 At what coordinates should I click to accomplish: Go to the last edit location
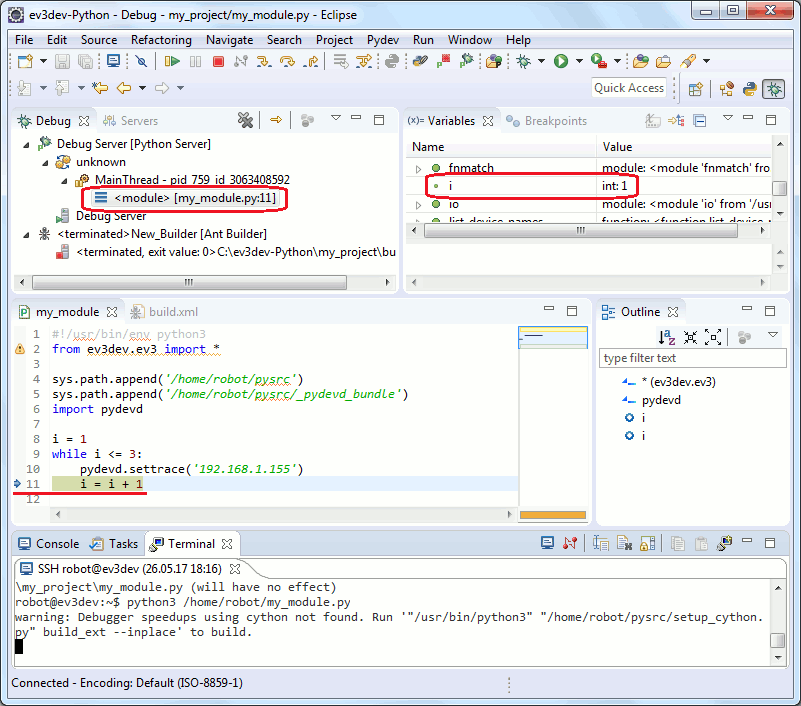tap(100, 88)
